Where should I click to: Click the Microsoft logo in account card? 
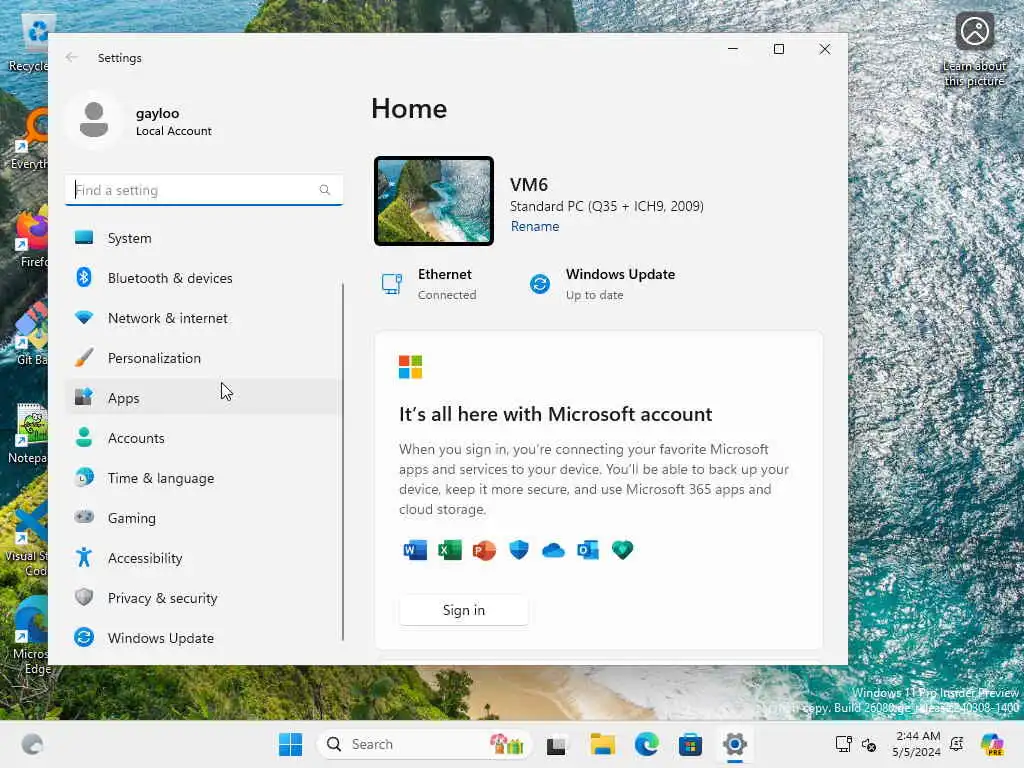click(x=411, y=367)
